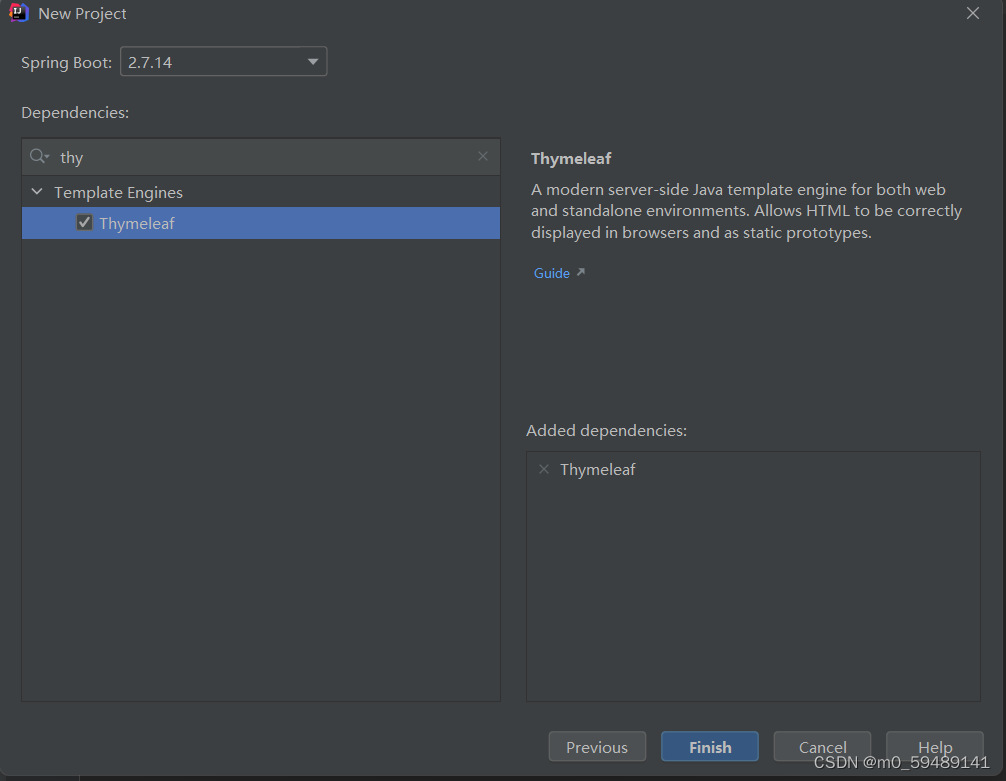
Task: Select Thymeleaf in the Added dependencies list
Action: click(597, 470)
